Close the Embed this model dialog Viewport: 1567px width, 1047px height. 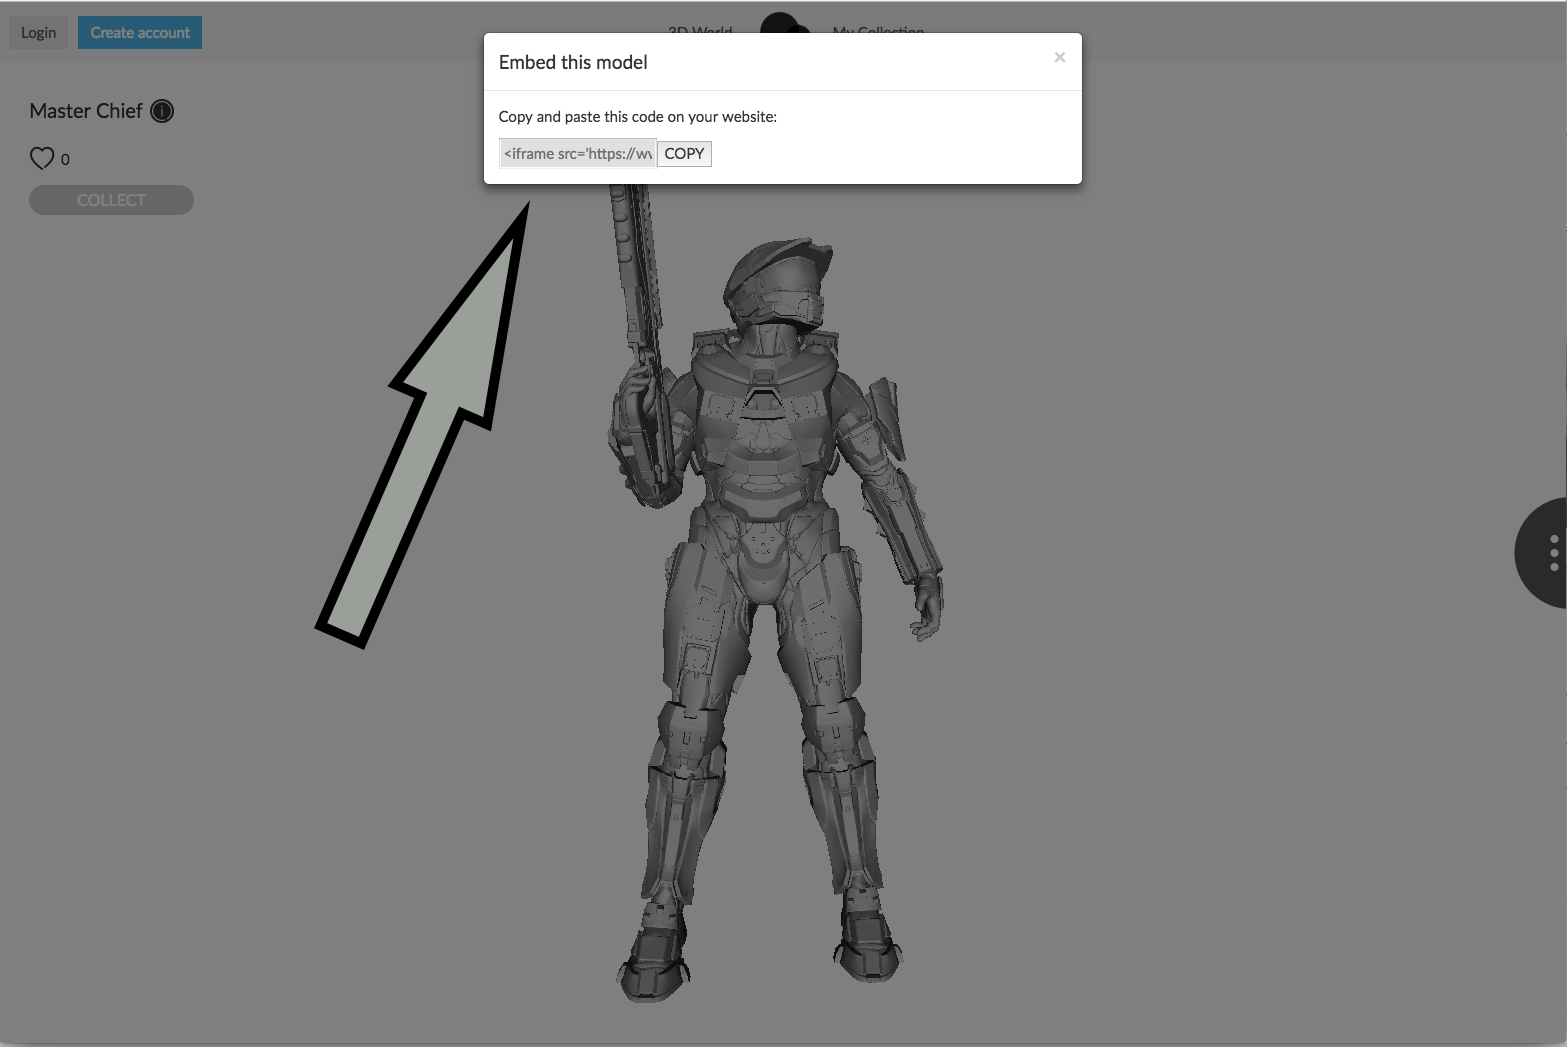1060,58
